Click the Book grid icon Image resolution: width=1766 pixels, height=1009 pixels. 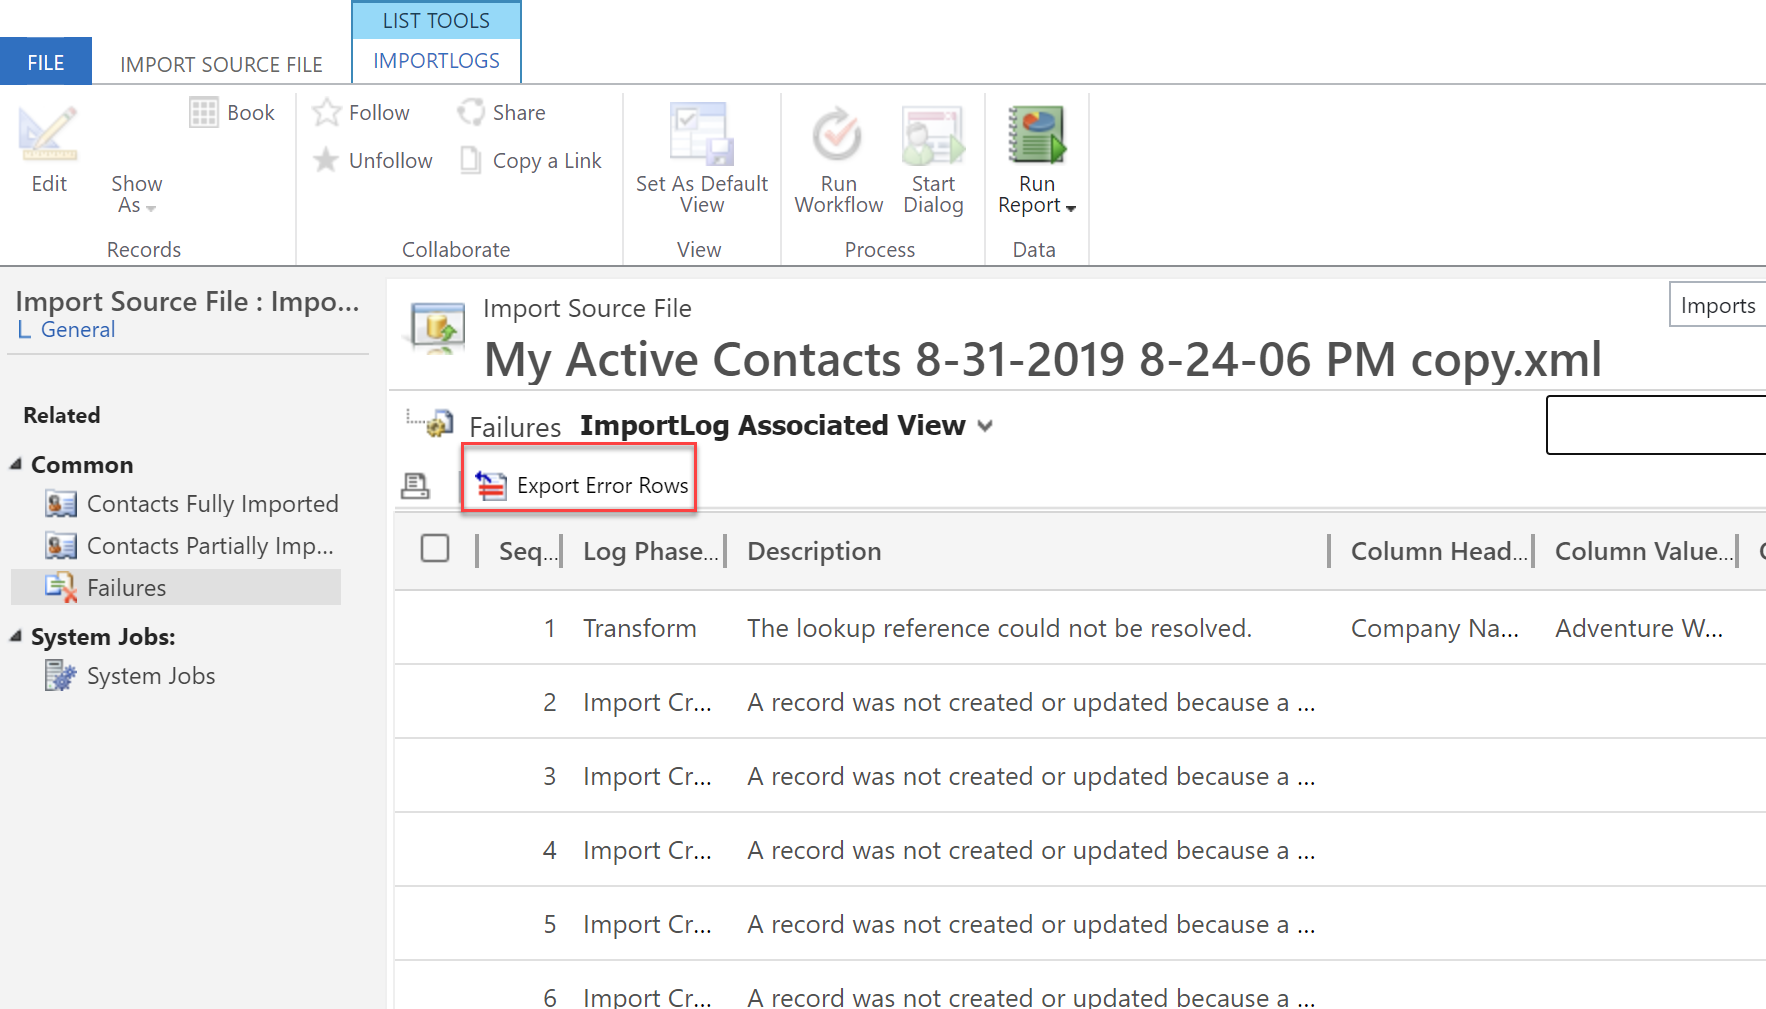(x=204, y=113)
